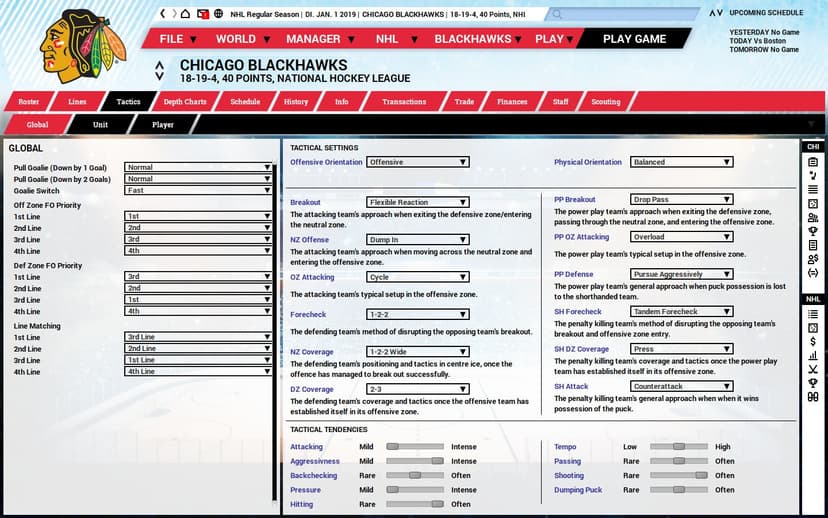
Task: Open SH Forecheck Tandem Forecheck dropdown
Action: [682, 312]
